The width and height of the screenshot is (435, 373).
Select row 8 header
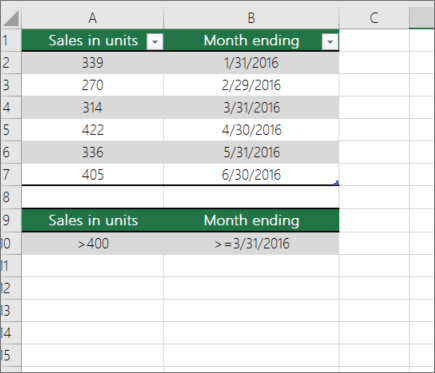11,197
